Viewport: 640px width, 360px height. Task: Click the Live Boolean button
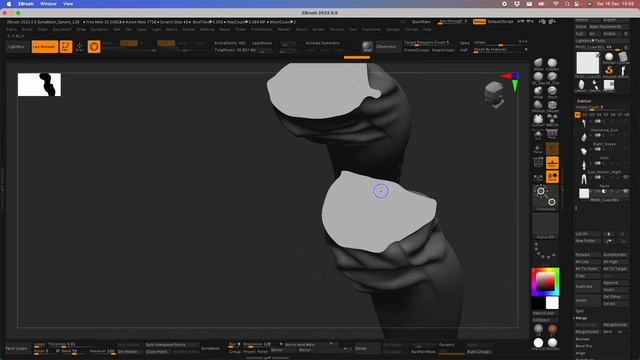click(x=44, y=47)
